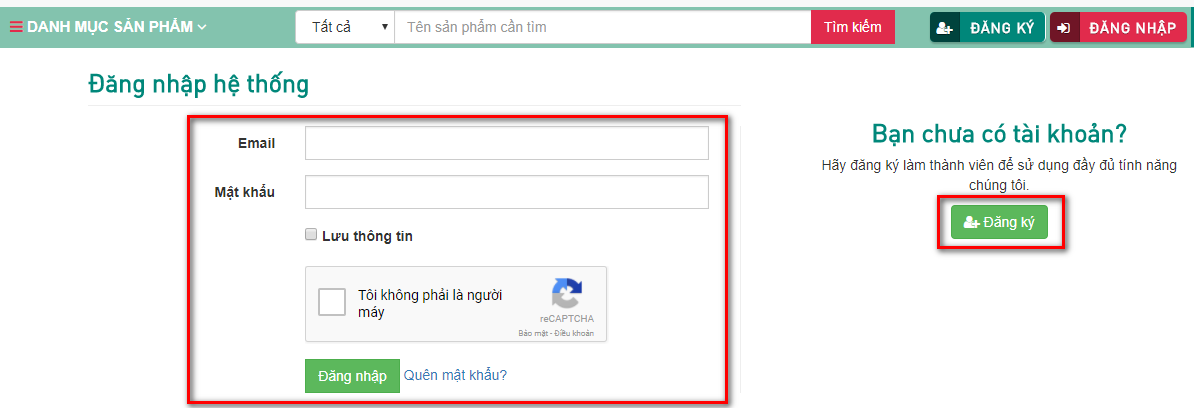
Task: Tick the Lưu thông tin checkbox
Action: [311, 235]
